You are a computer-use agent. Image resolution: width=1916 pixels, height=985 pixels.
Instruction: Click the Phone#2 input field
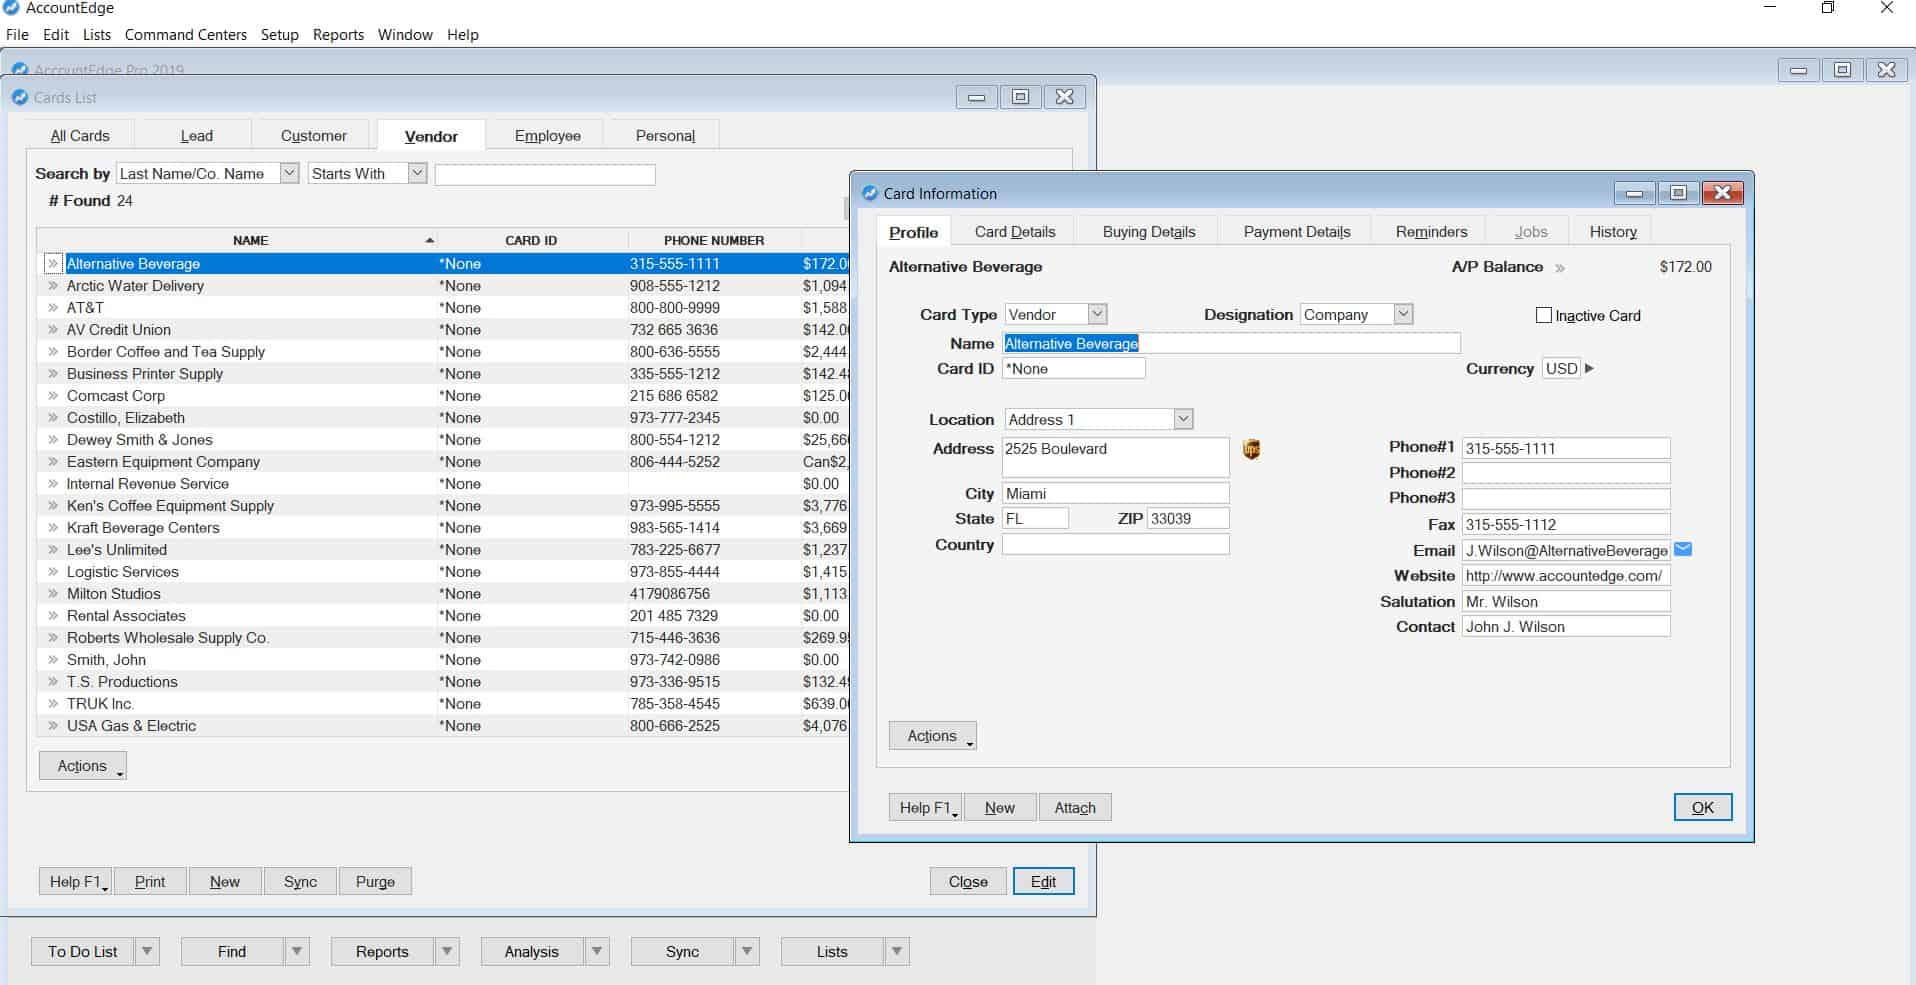[1565, 473]
